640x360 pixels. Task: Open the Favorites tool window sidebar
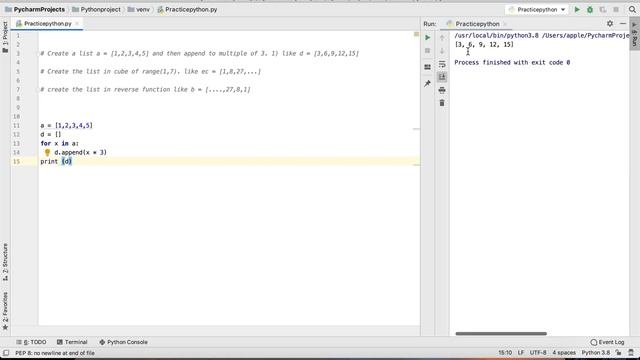(5, 311)
